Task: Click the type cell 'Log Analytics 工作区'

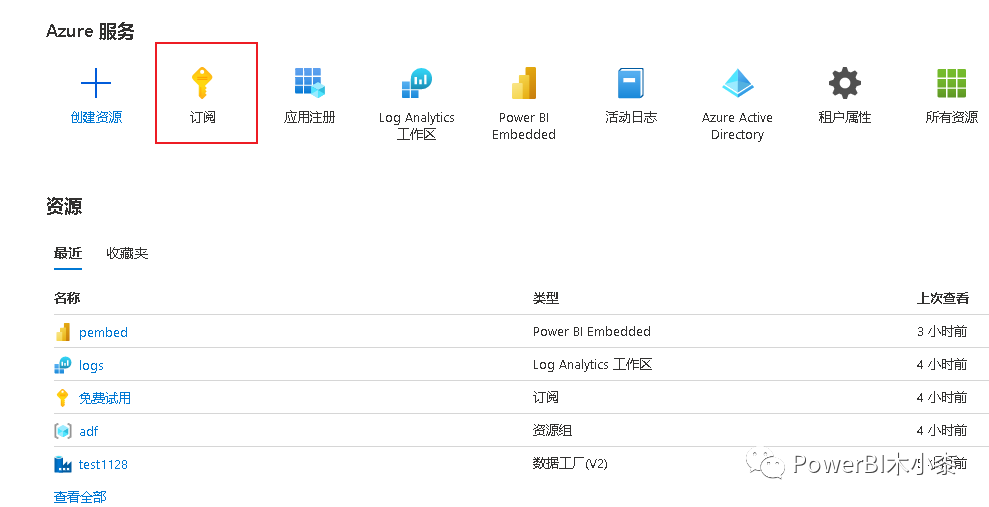Action: click(592, 364)
